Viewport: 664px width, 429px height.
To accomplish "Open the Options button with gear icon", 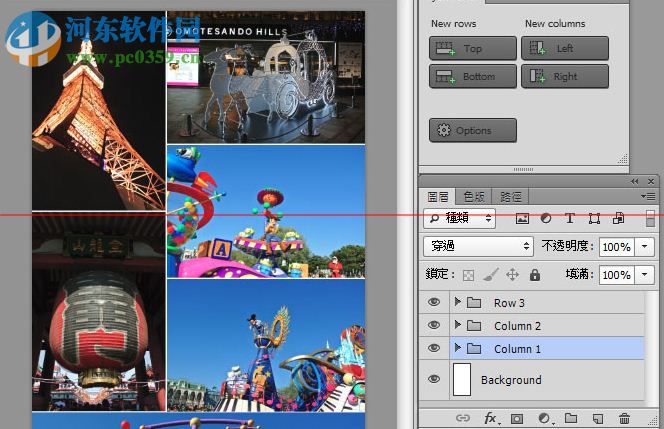I will (x=473, y=130).
